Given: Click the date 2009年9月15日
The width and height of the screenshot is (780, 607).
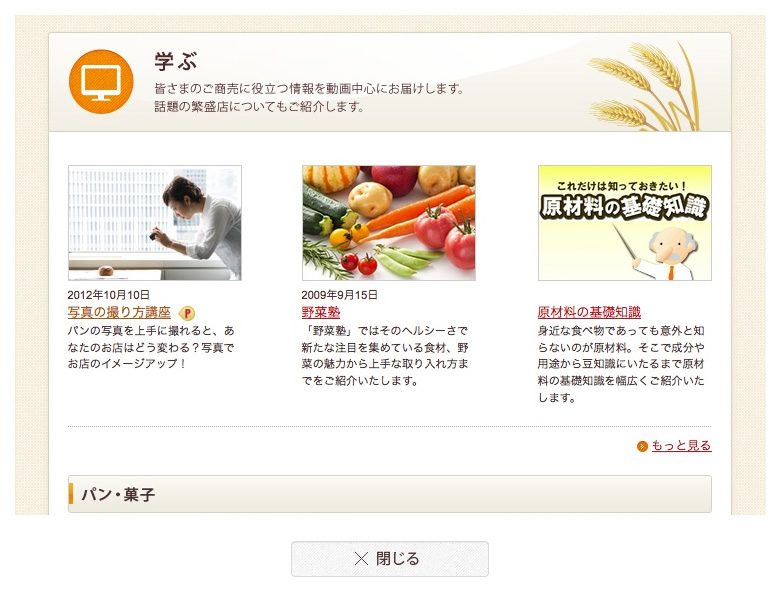Looking at the screenshot, I should click(339, 295).
